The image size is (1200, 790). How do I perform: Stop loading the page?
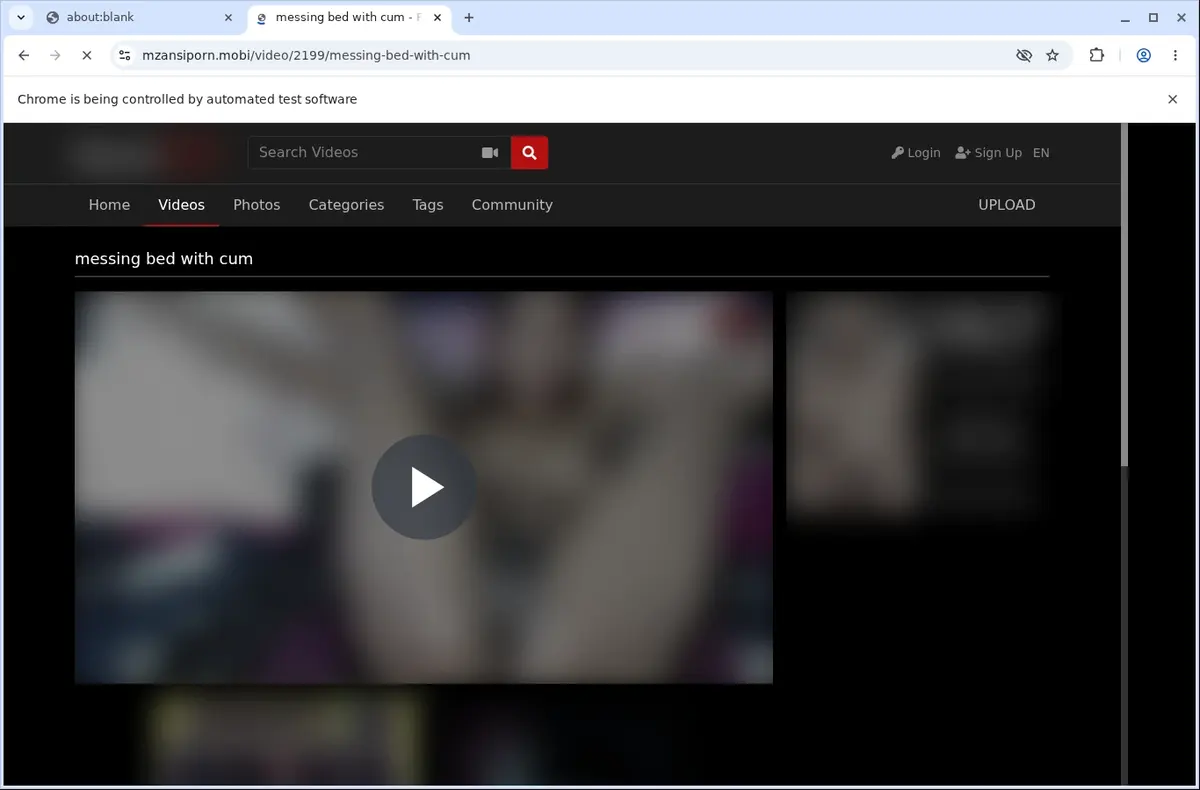point(87,56)
